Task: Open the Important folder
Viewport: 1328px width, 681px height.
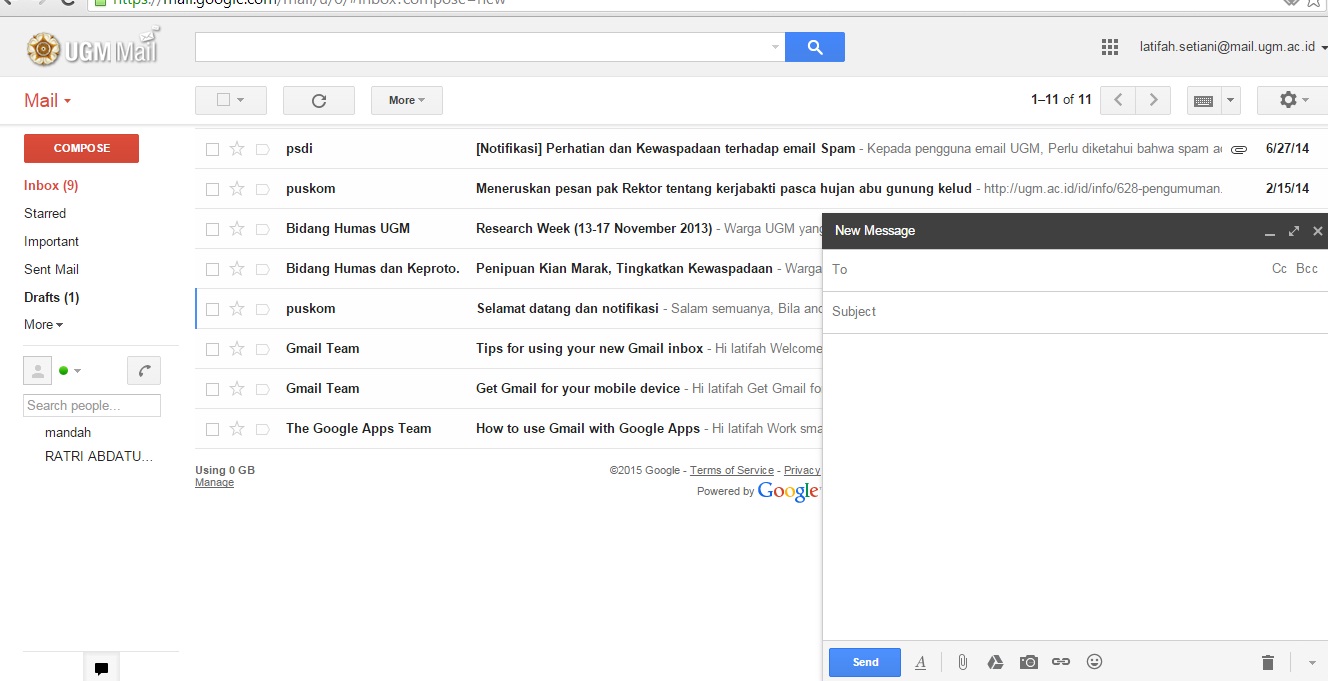Action: tap(51, 241)
